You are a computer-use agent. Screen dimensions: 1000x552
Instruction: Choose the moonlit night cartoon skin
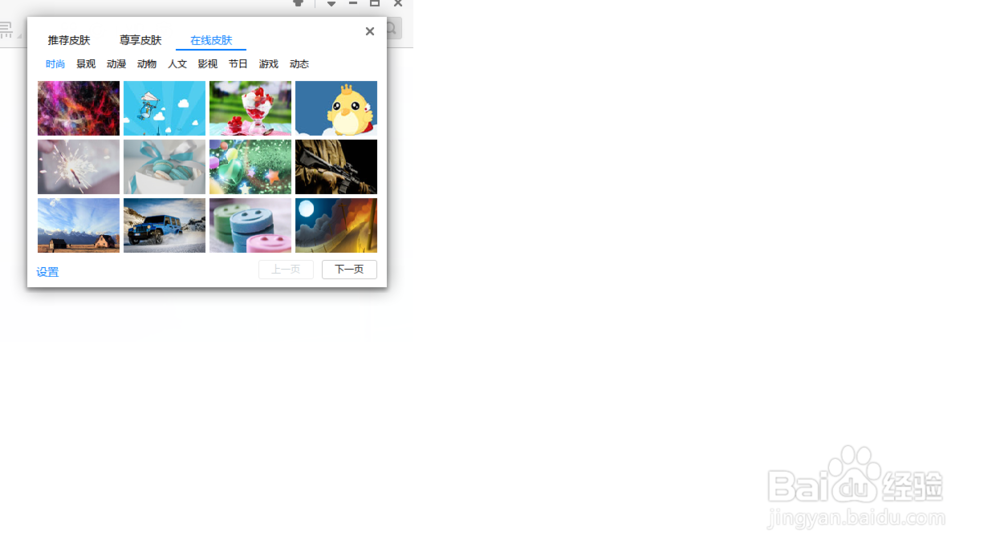click(336, 225)
